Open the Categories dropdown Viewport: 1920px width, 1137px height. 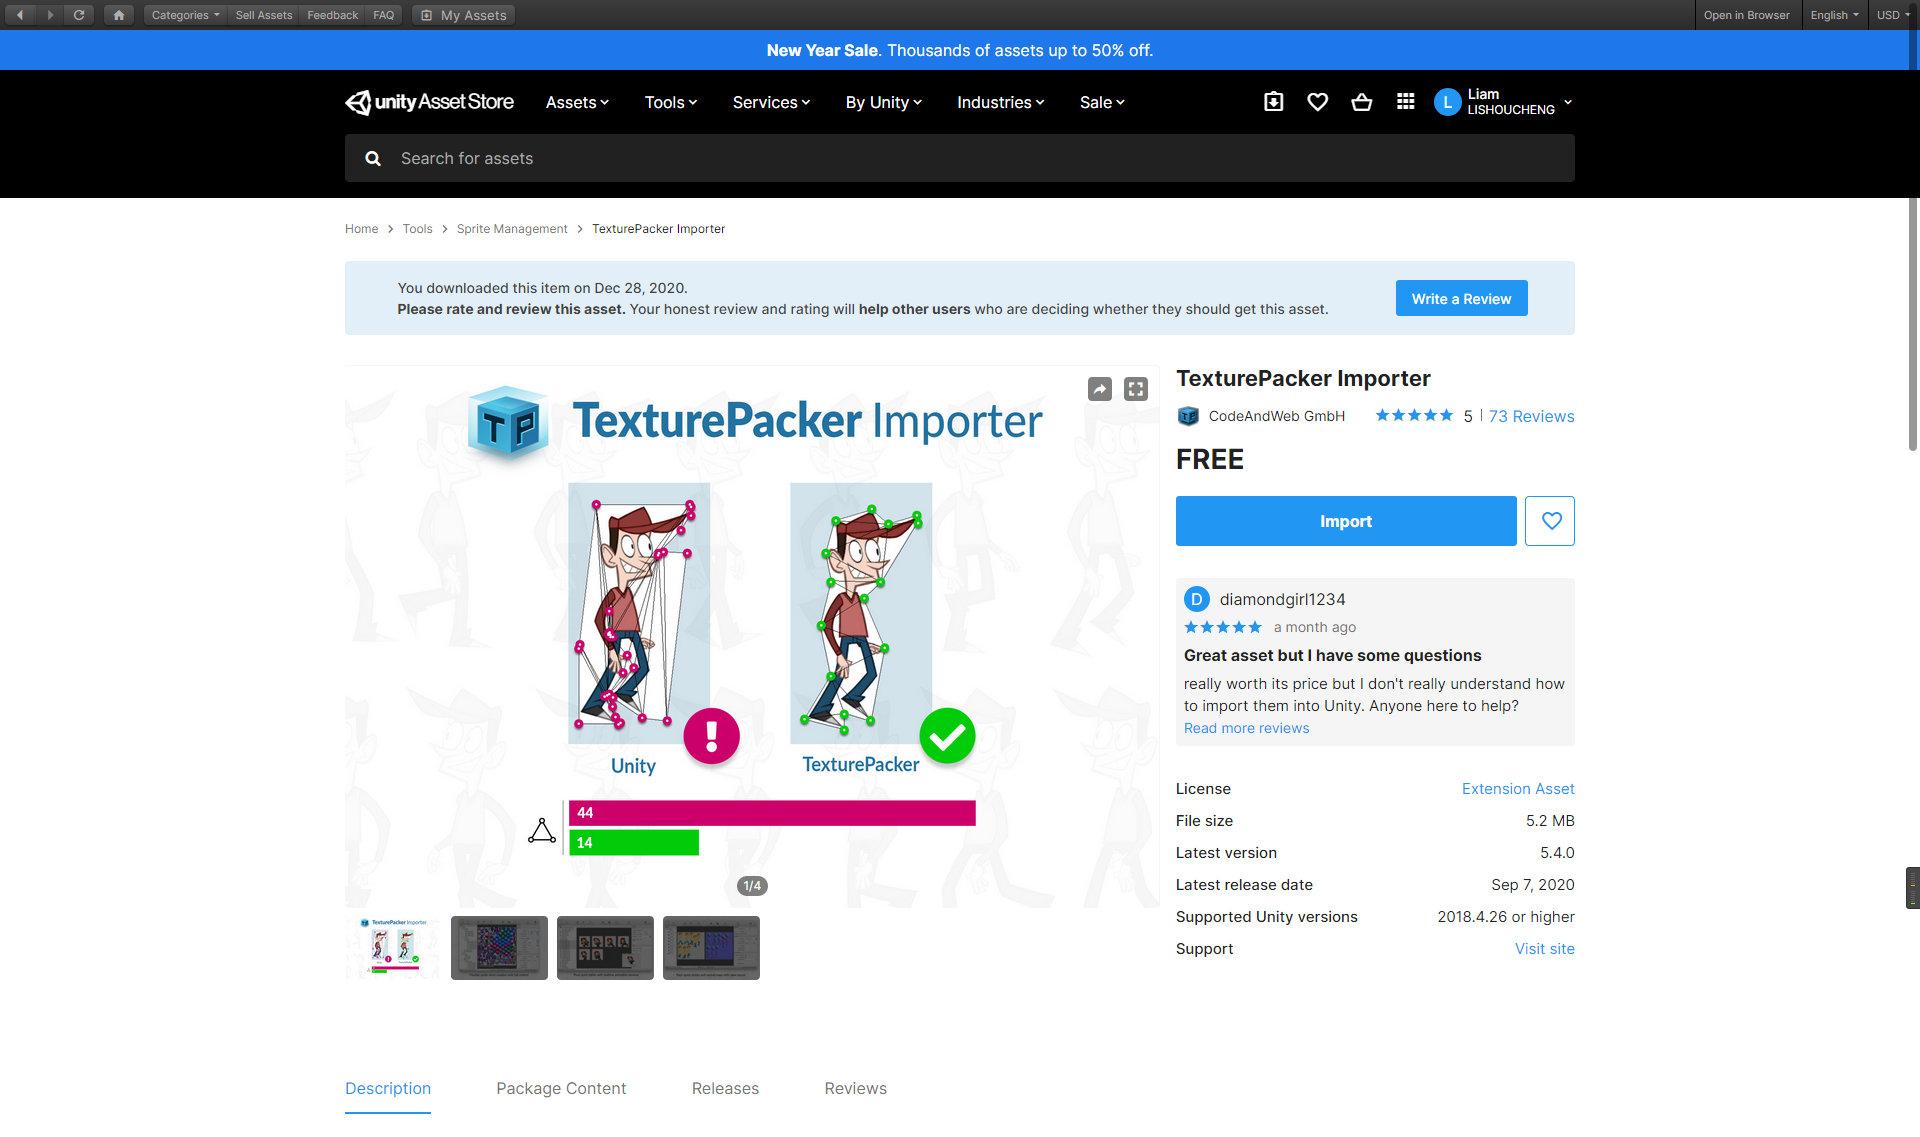(x=183, y=14)
